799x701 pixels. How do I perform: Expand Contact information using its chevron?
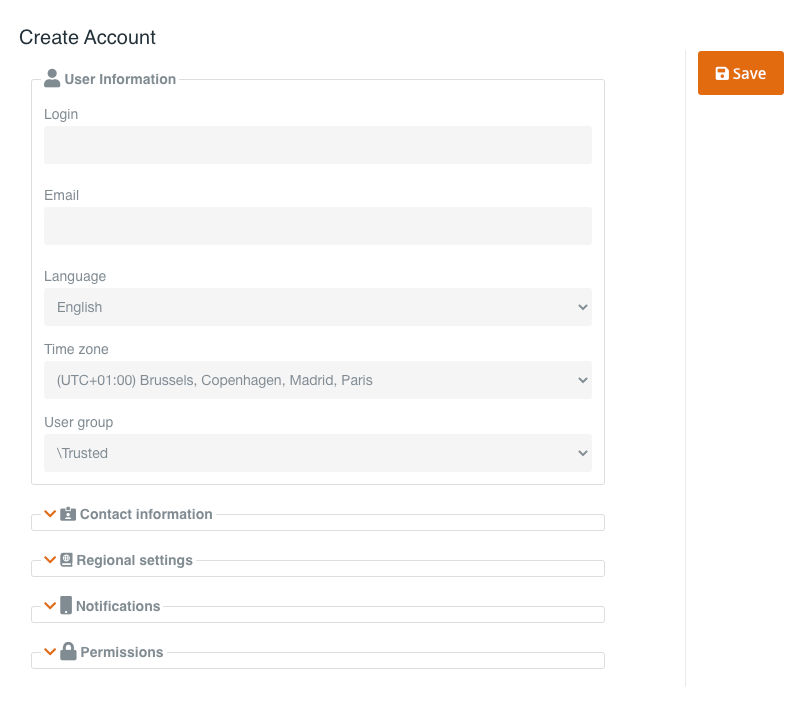point(50,514)
